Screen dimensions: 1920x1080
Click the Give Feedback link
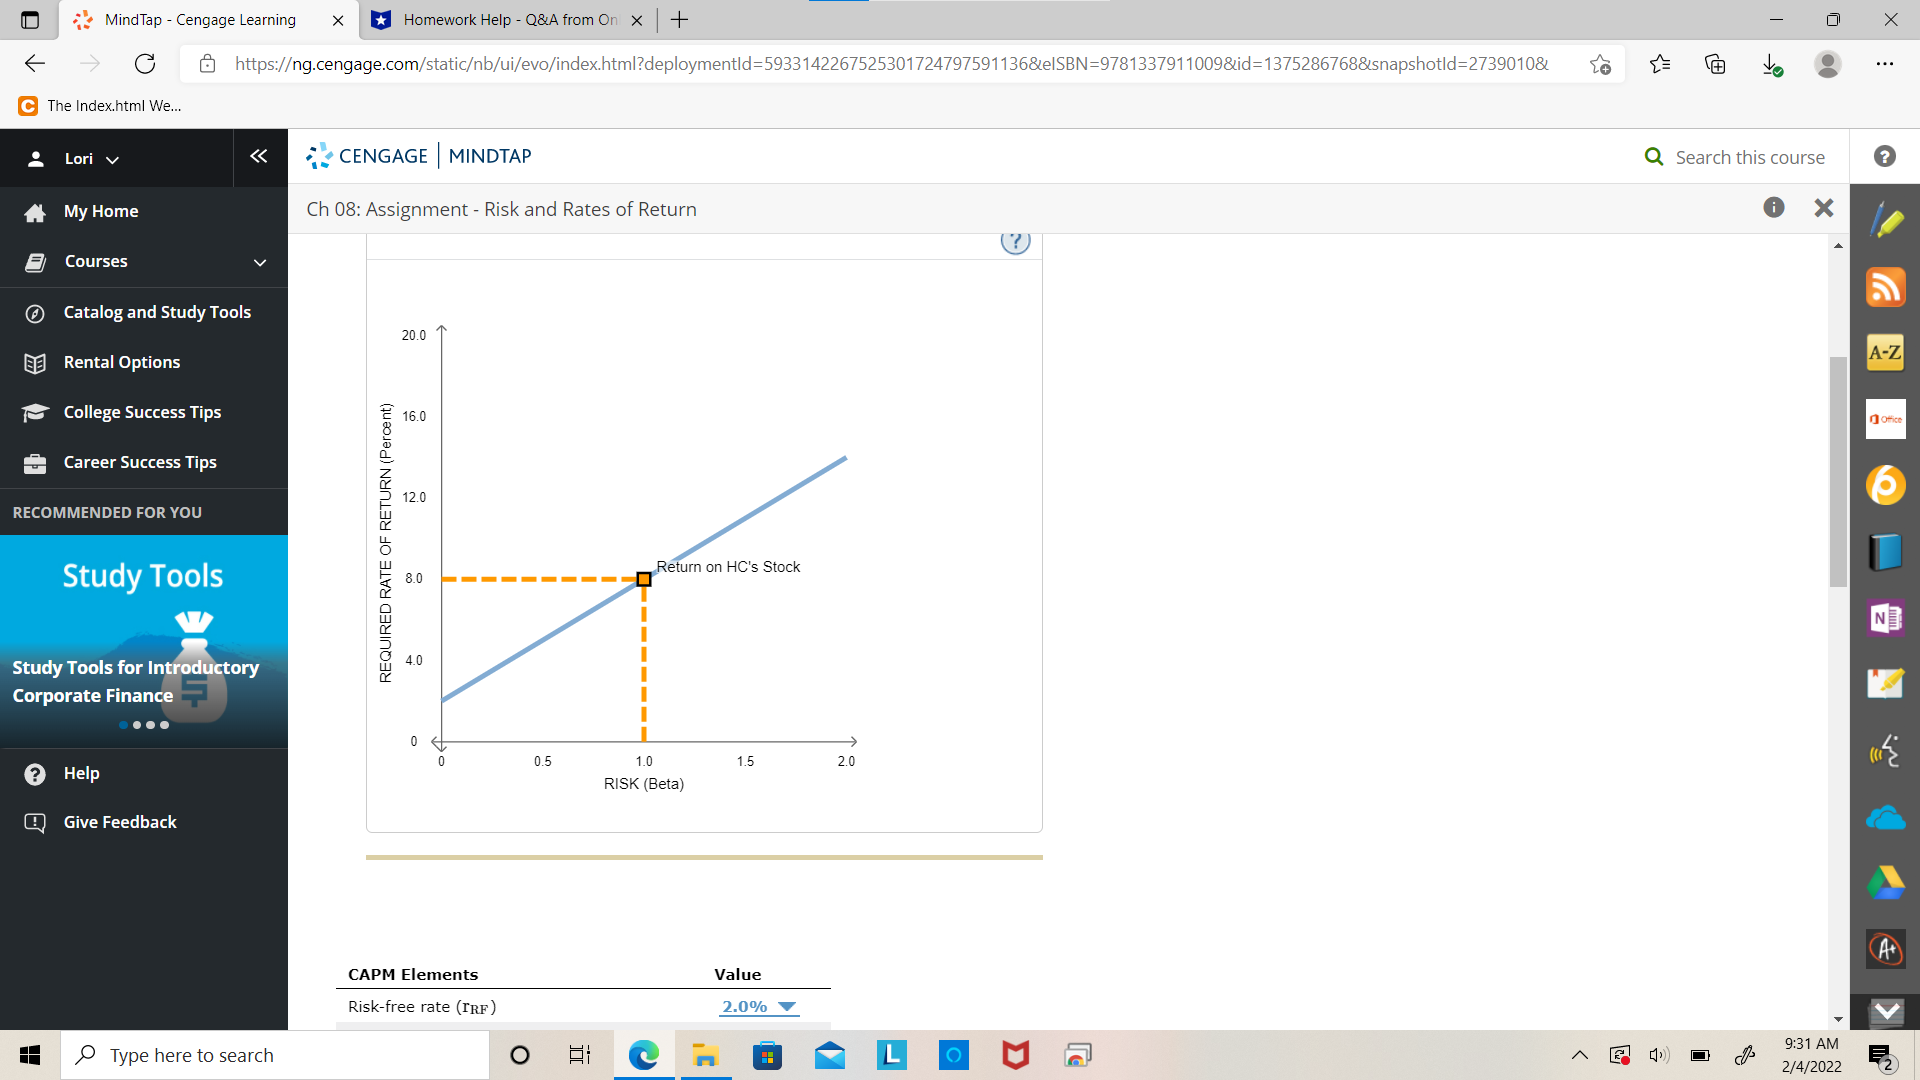[120, 822]
